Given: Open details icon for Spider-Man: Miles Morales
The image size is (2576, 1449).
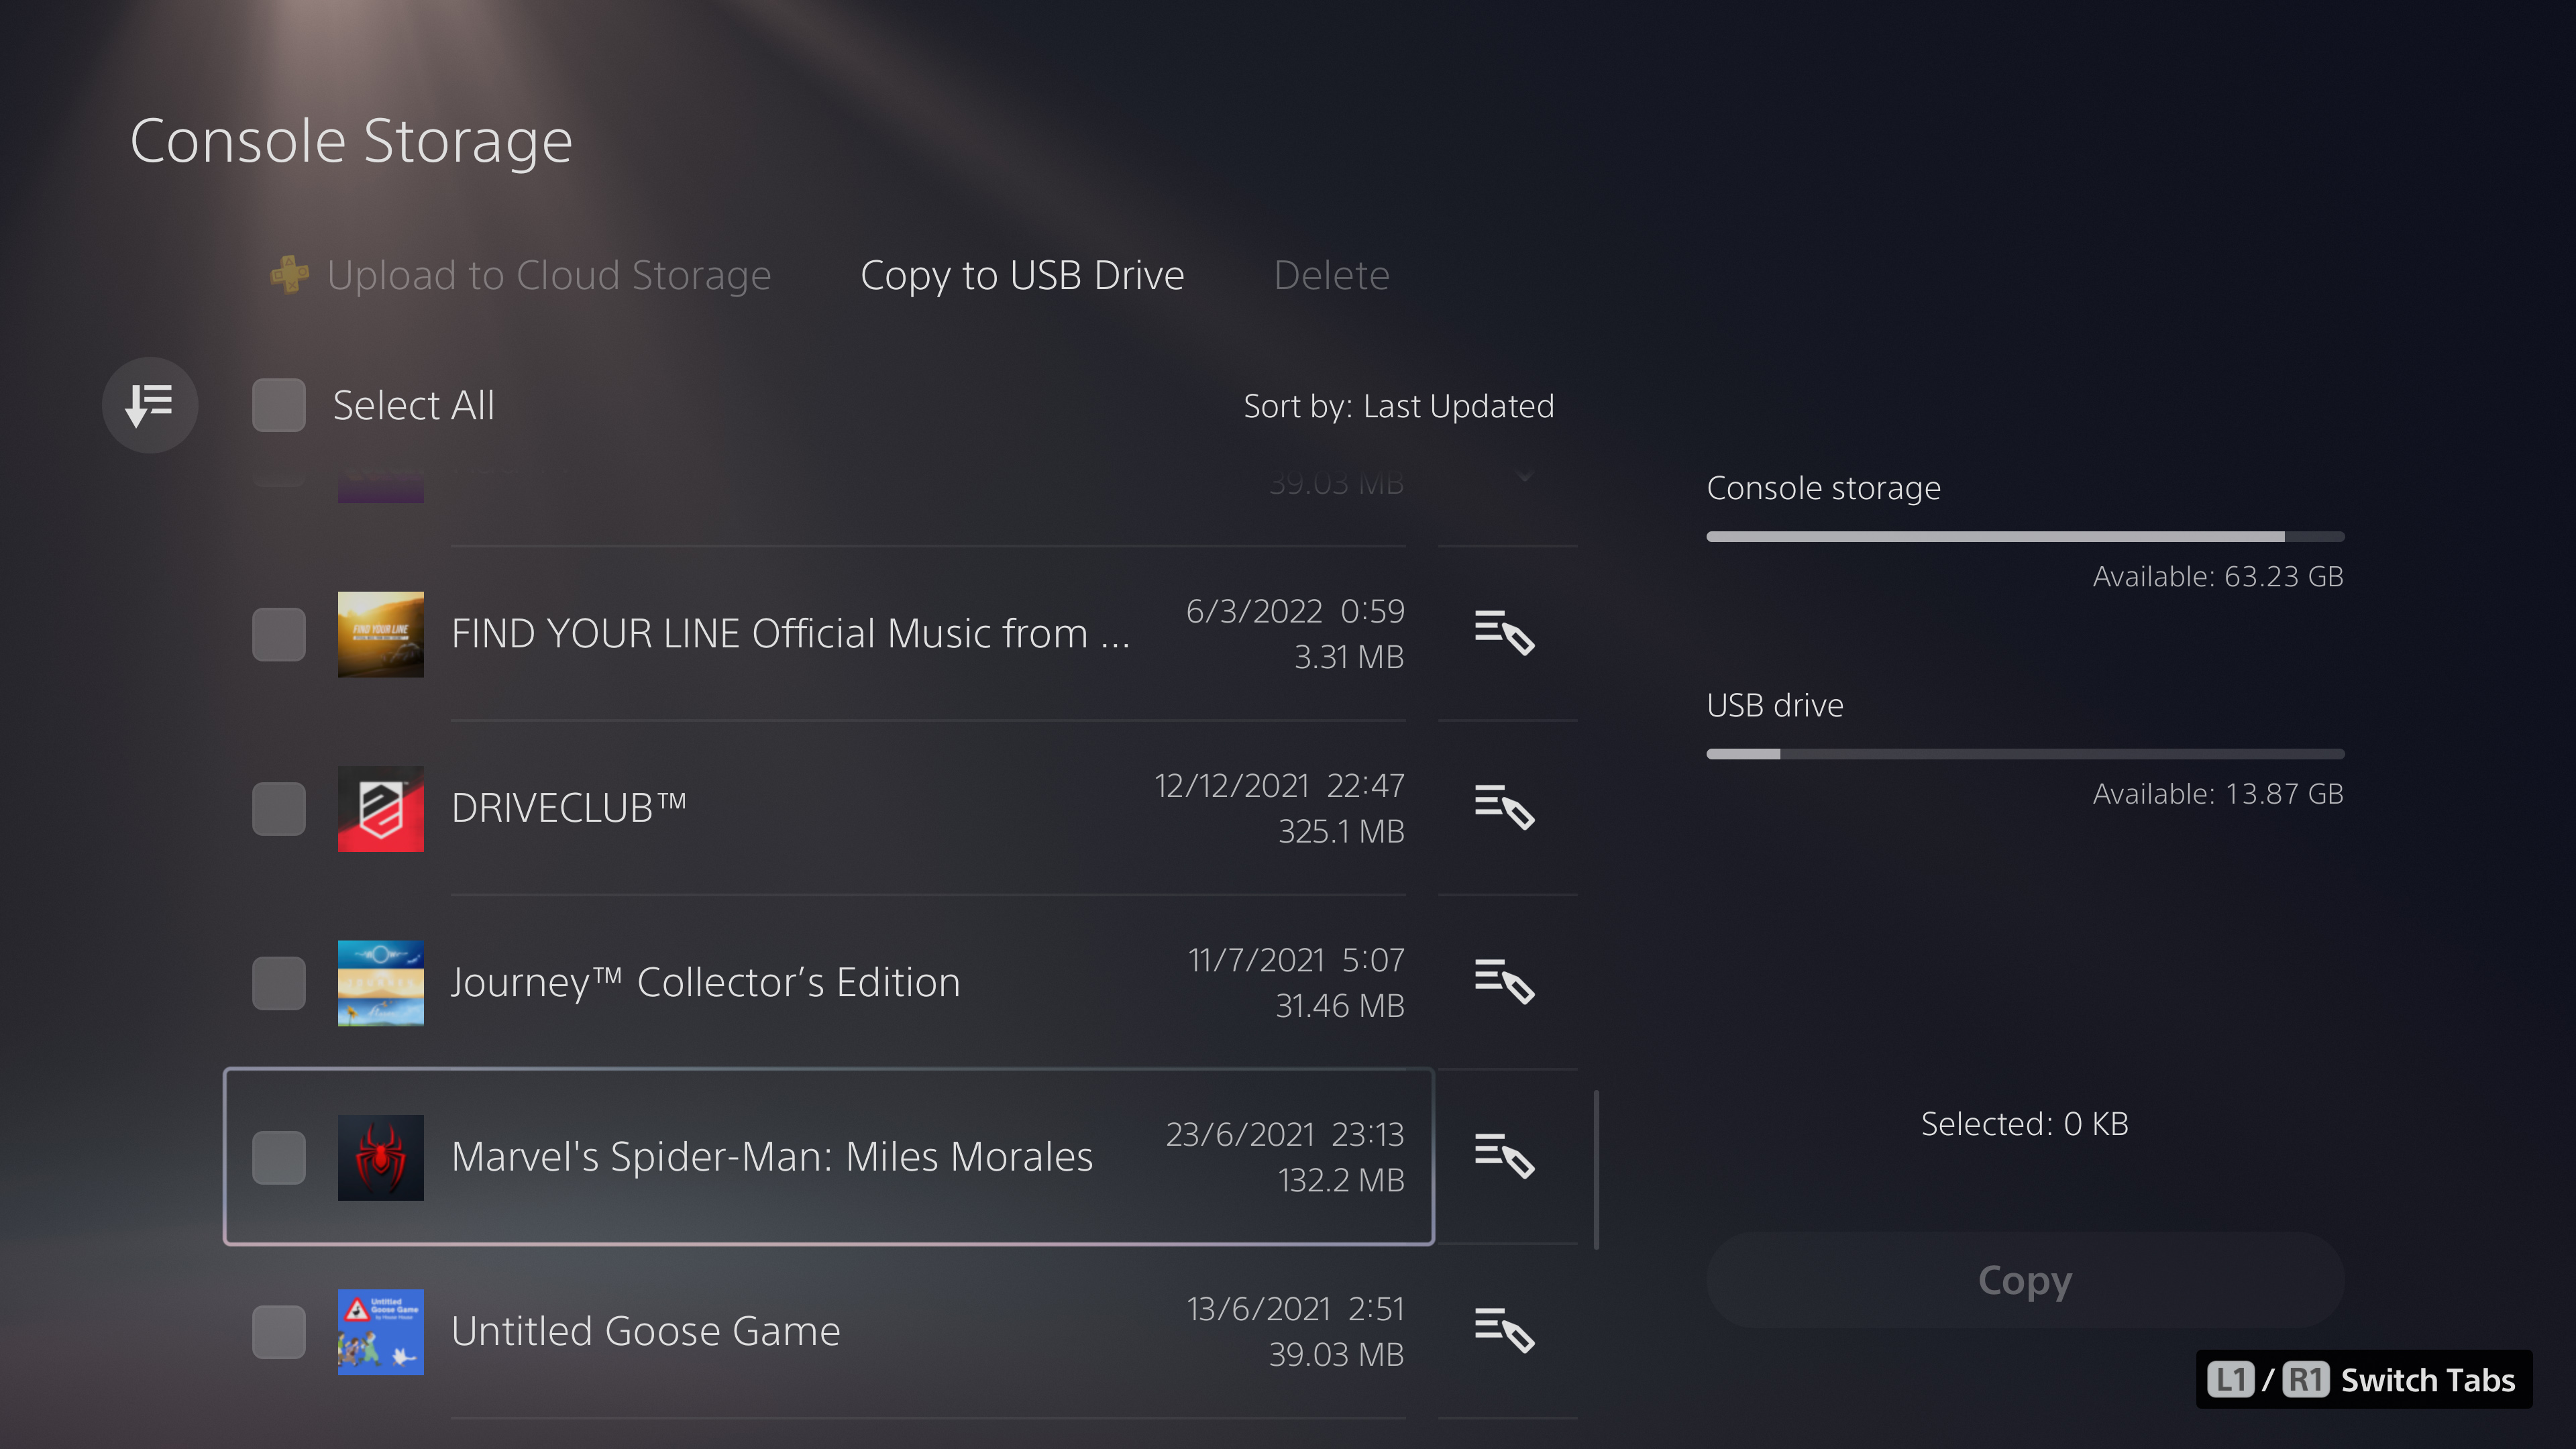Looking at the screenshot, I should coord(1504,1156).
